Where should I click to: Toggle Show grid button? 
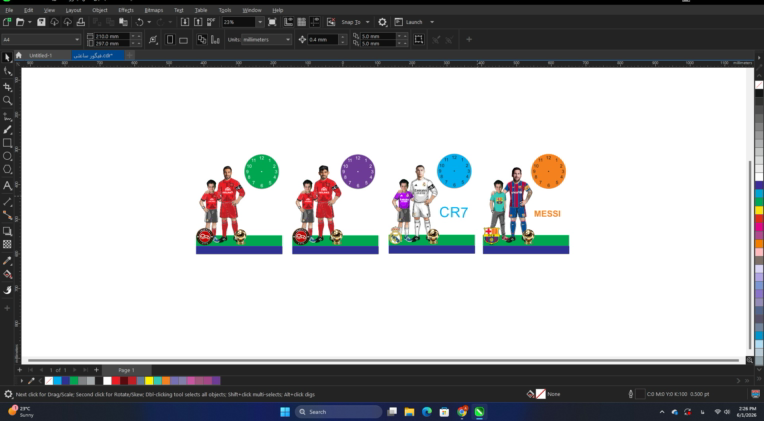(x=302, y=22)
